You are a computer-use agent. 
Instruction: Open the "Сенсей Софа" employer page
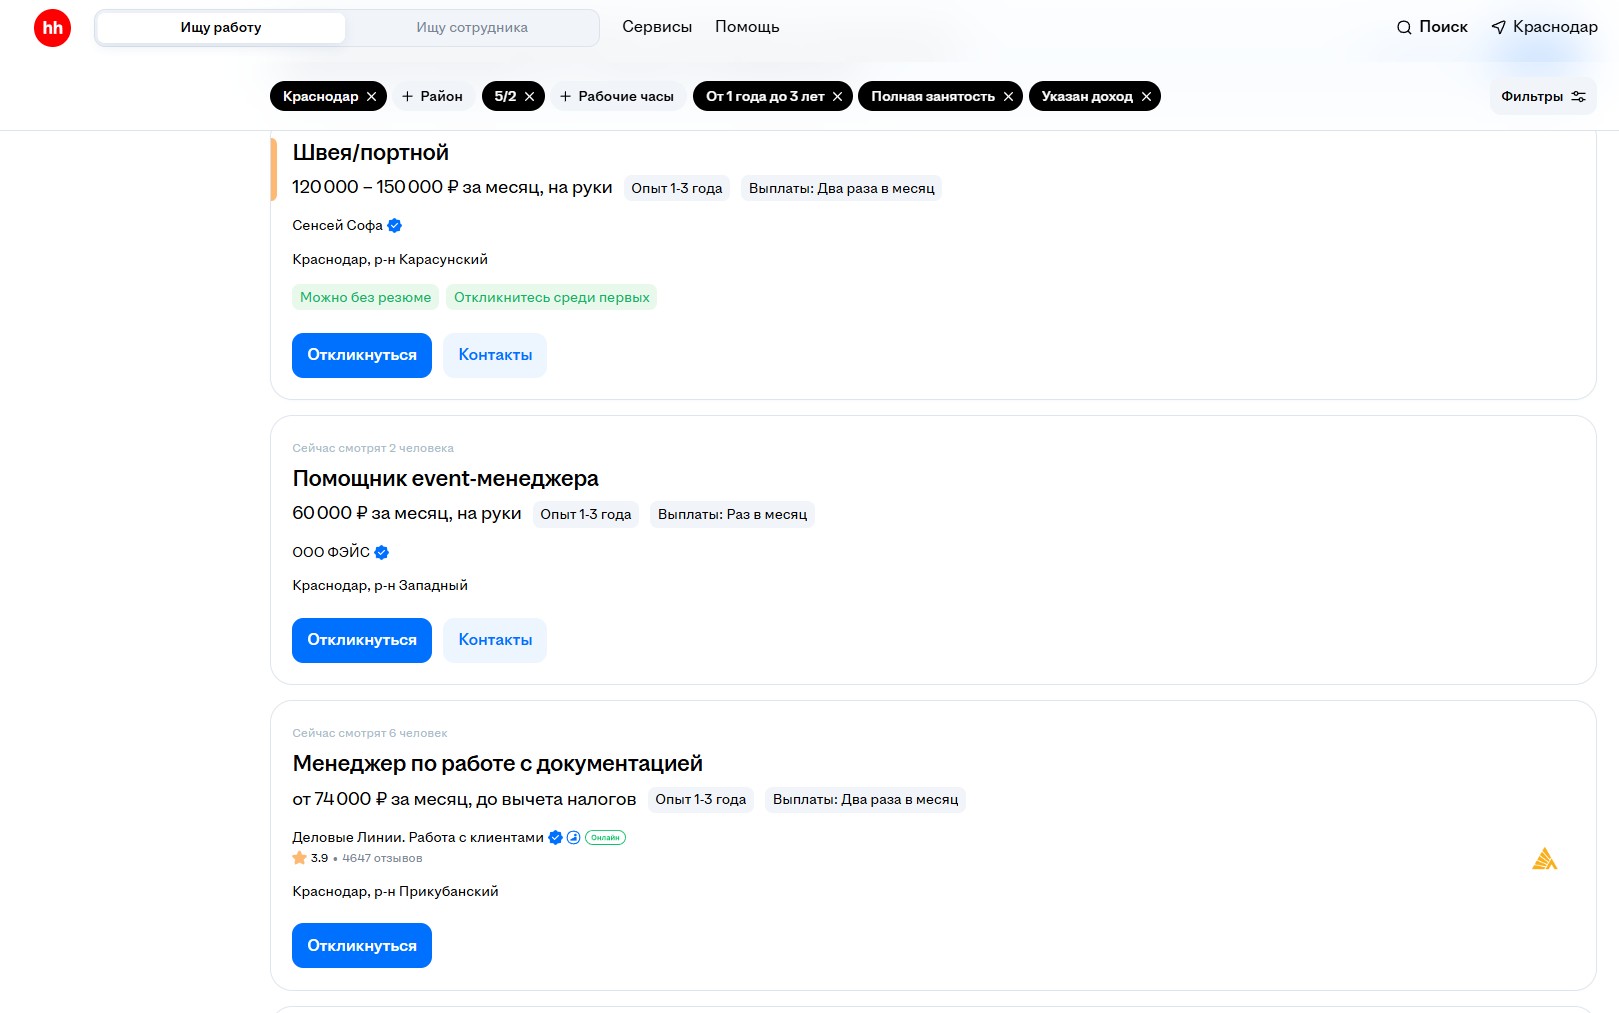coord(337,226)
